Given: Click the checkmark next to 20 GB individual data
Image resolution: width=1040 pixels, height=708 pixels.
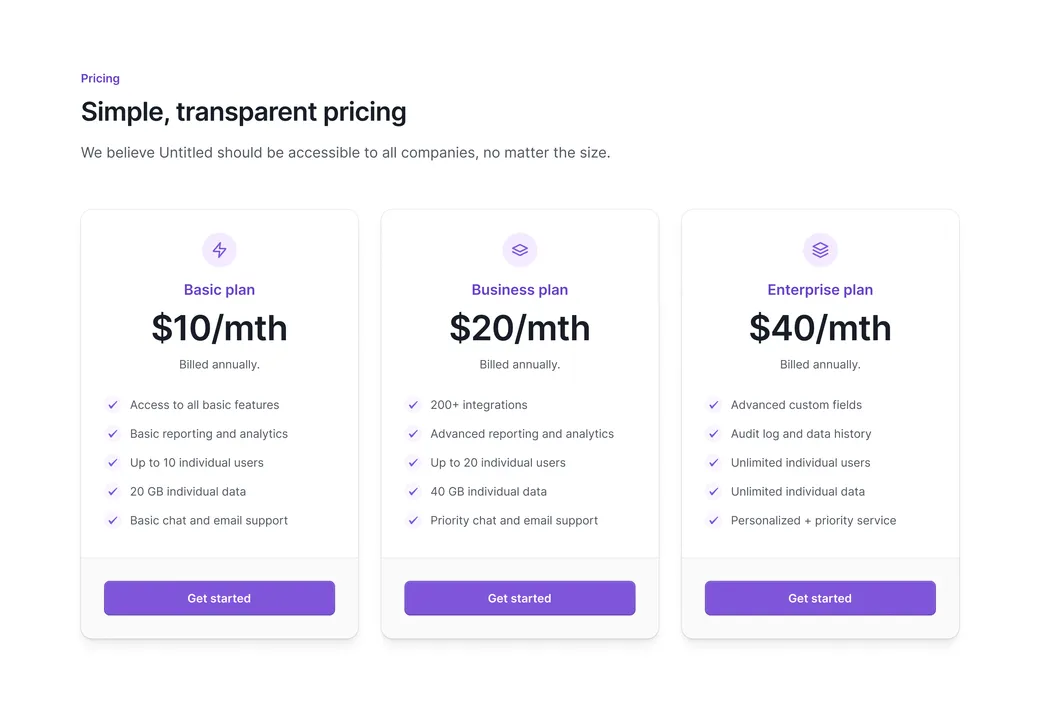Looking at the screenshot, I should click(x=112, y=491).
